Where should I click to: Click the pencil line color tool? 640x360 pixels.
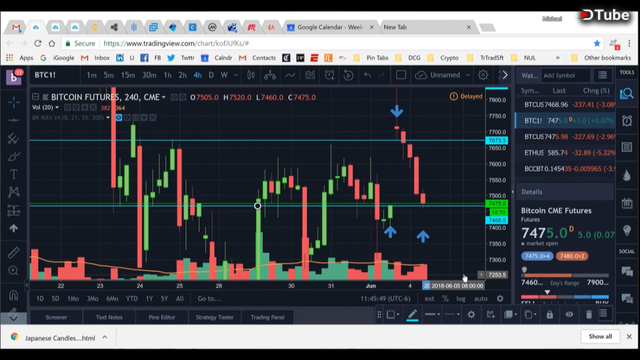pos(412,314)
